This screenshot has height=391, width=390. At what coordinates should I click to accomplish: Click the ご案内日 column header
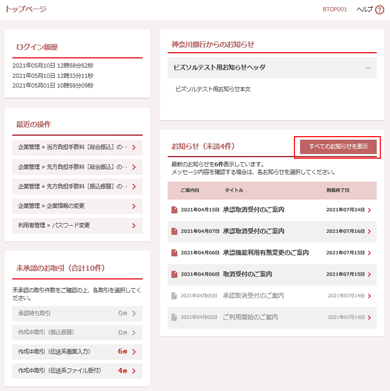190,190
